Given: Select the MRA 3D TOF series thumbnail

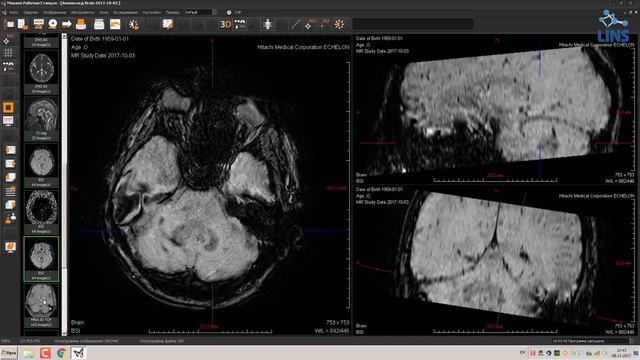Looking at the screenshot, I should [41, 305].
